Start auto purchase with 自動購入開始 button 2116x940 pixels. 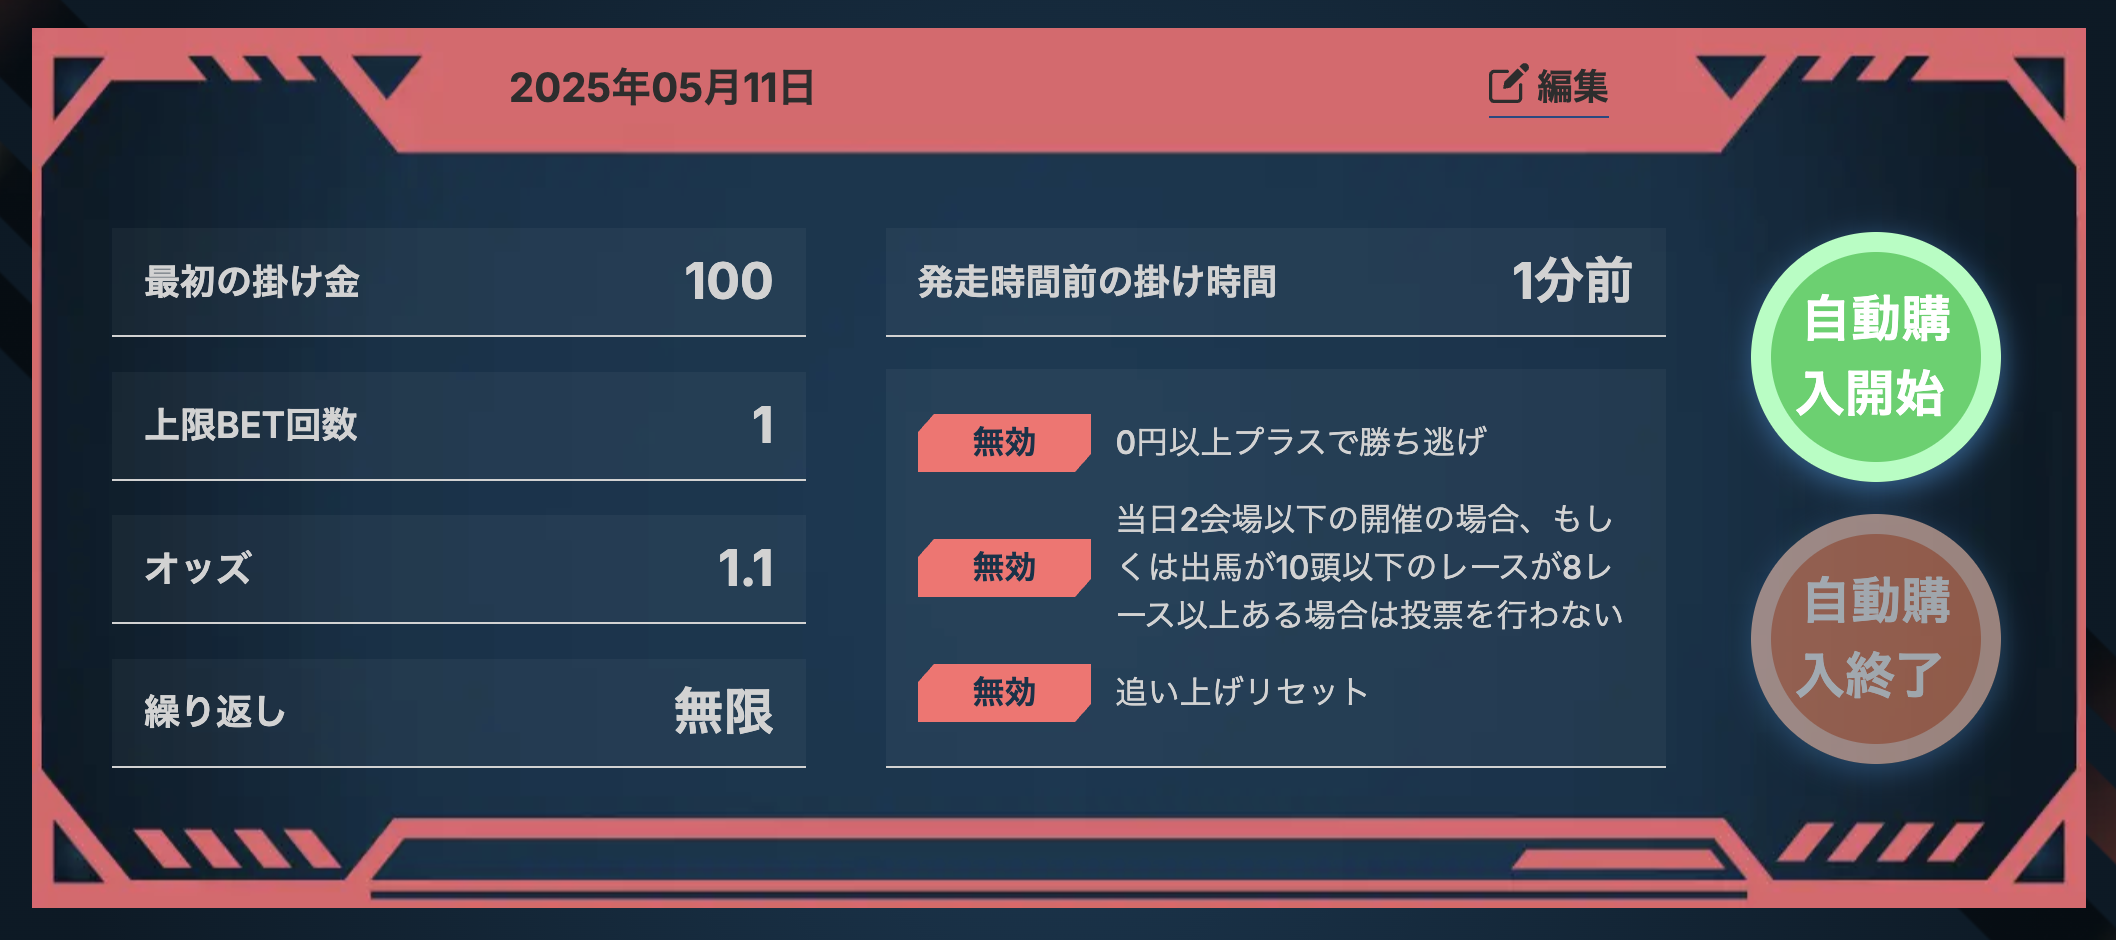click(1875, 357)
